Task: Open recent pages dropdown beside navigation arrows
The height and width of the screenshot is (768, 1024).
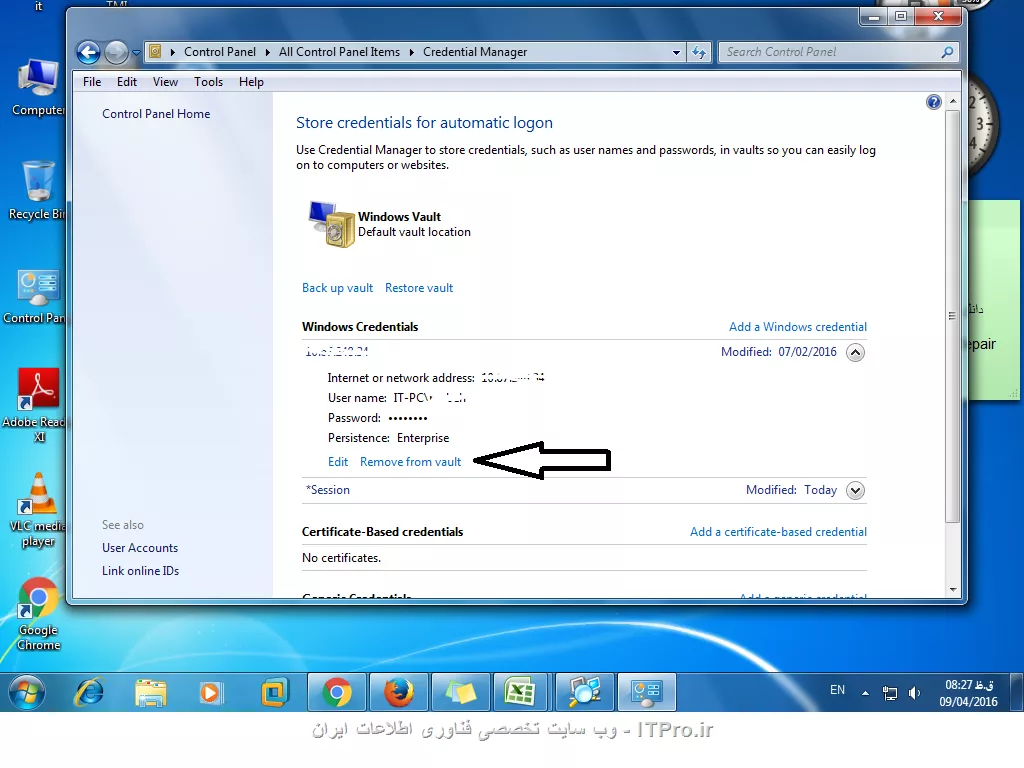Action: click(136, 52)
